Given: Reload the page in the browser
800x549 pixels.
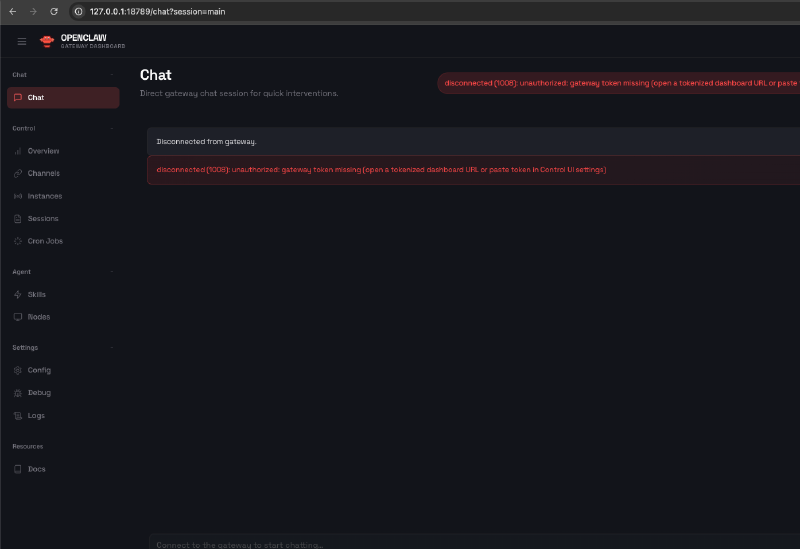Looking at the screenshot, I should point(53,11).
